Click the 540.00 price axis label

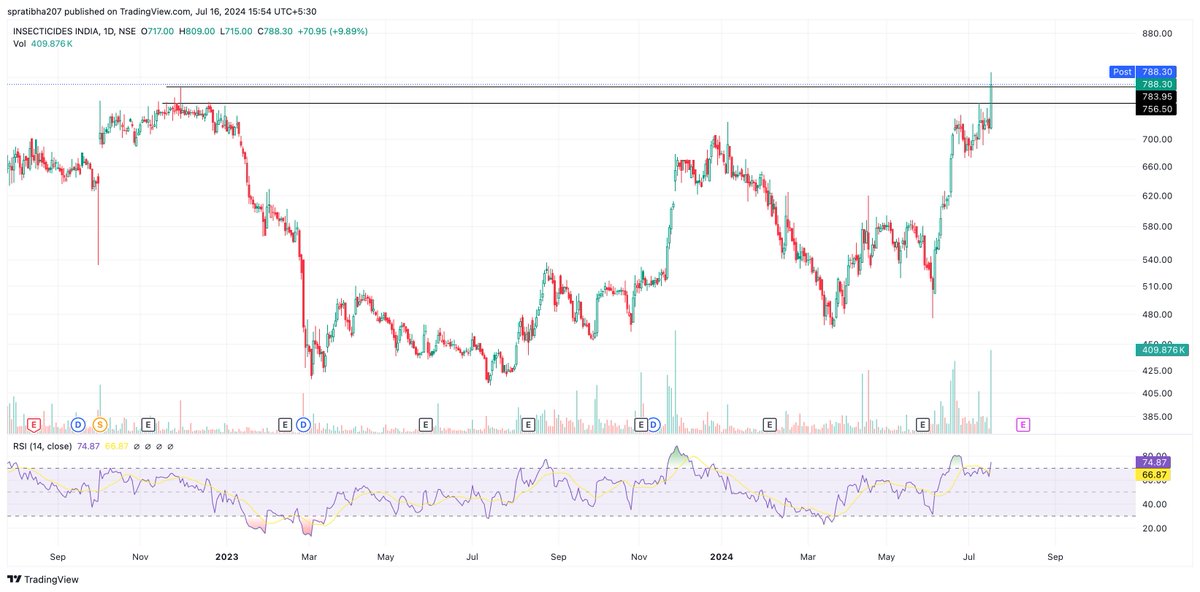1158,260
